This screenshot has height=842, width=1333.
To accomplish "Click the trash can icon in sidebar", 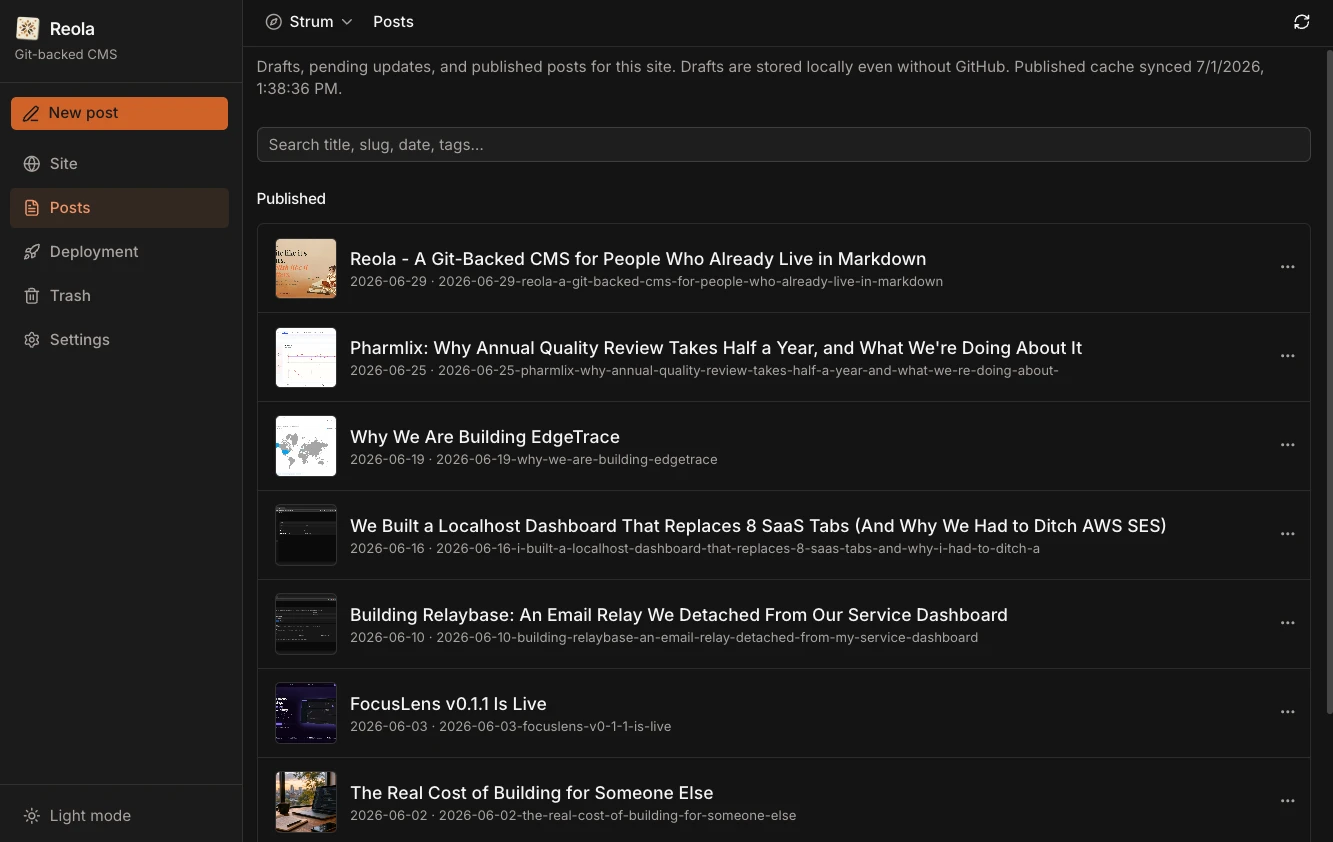I will pyautogui.click(x=32, y=296).
